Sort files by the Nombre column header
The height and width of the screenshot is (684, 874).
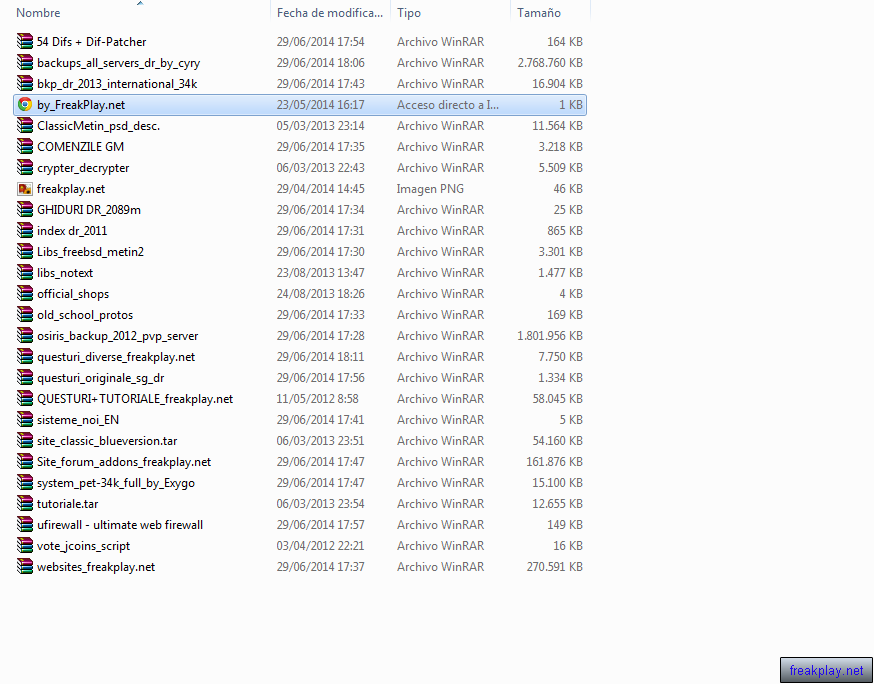(x=140, y=13)
